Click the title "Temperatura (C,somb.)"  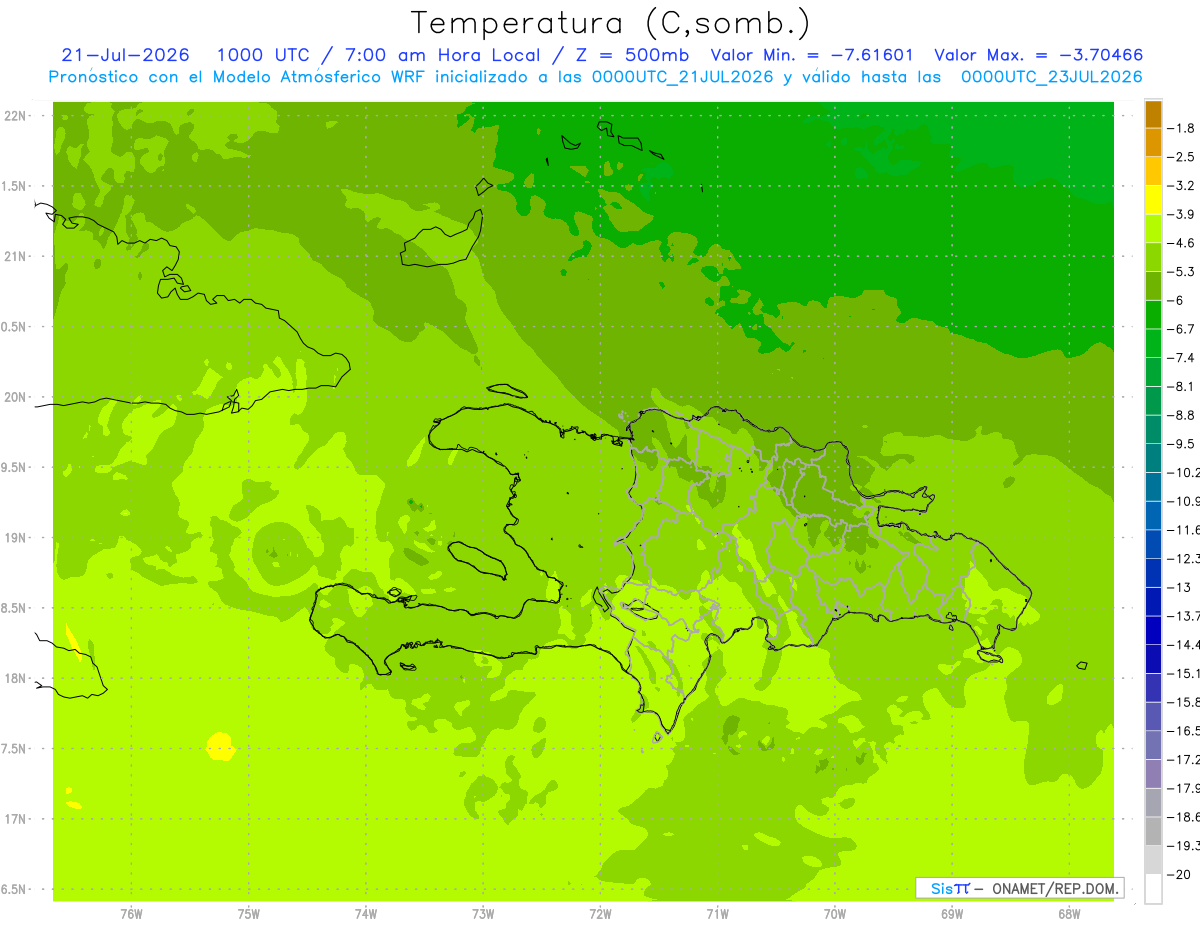pos(611,23)
